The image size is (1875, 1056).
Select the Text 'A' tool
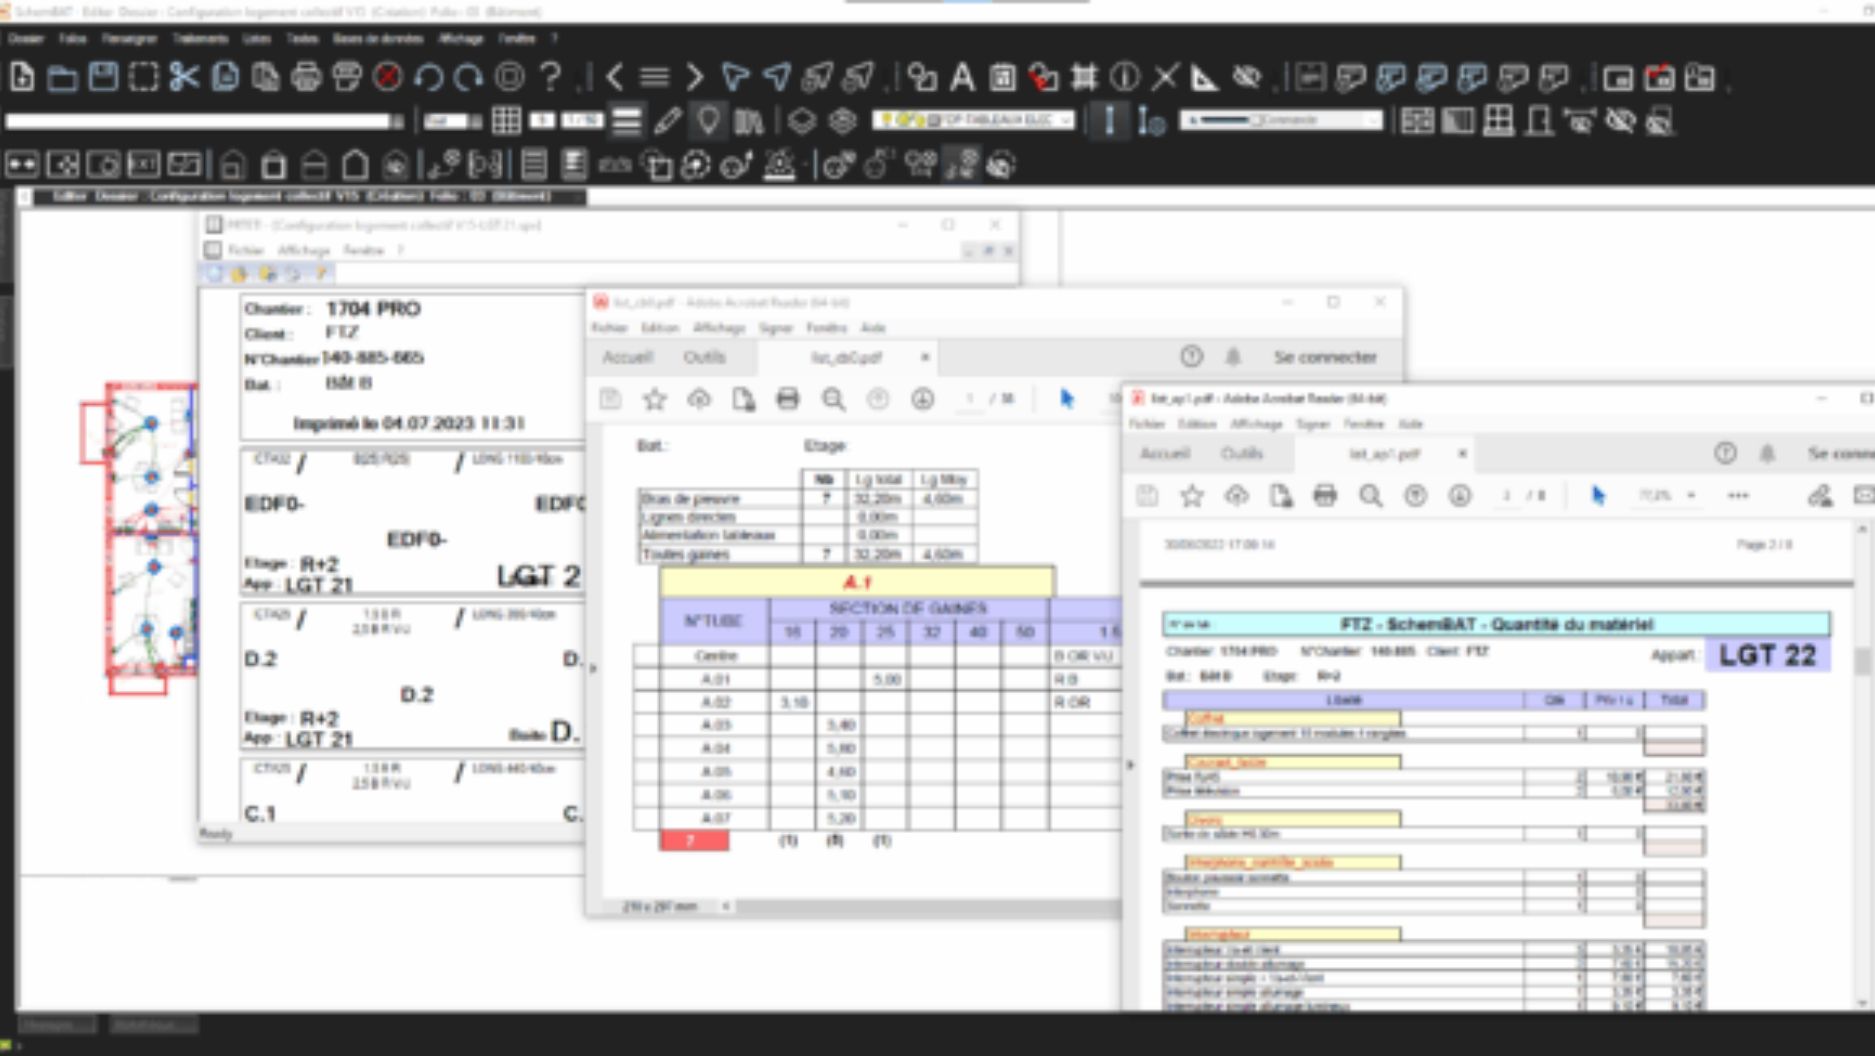coord(962,77)
